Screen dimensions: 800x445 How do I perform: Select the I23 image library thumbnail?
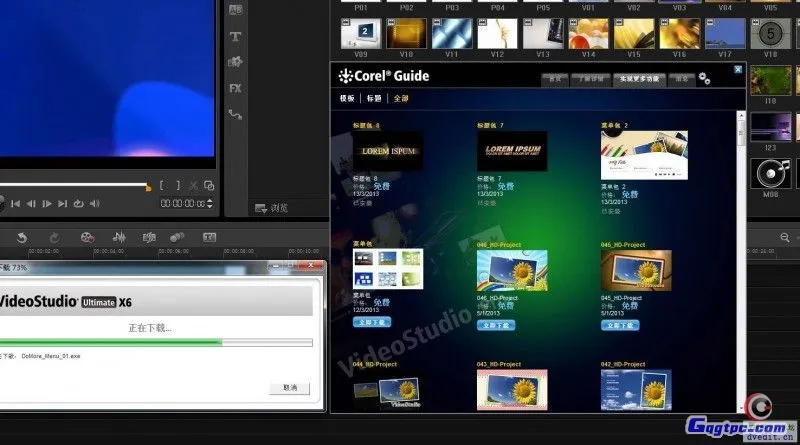pos(770,127)
